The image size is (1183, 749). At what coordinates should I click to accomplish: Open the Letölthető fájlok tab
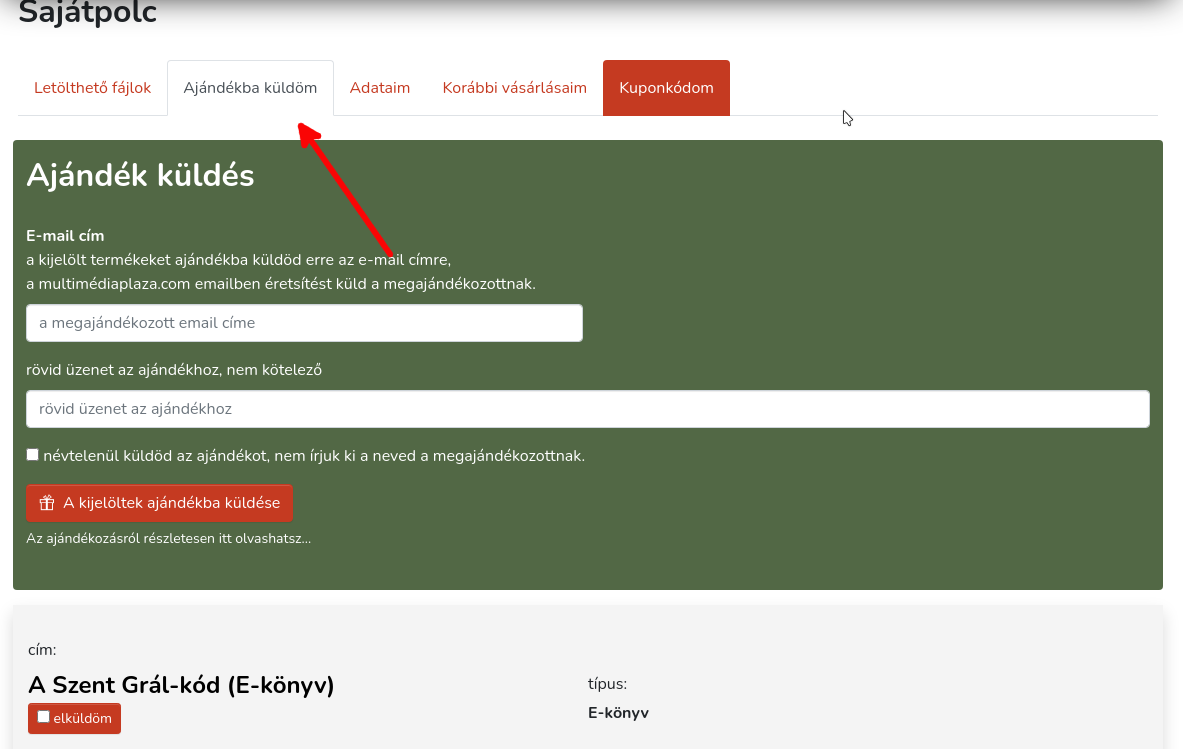[92, 88]
